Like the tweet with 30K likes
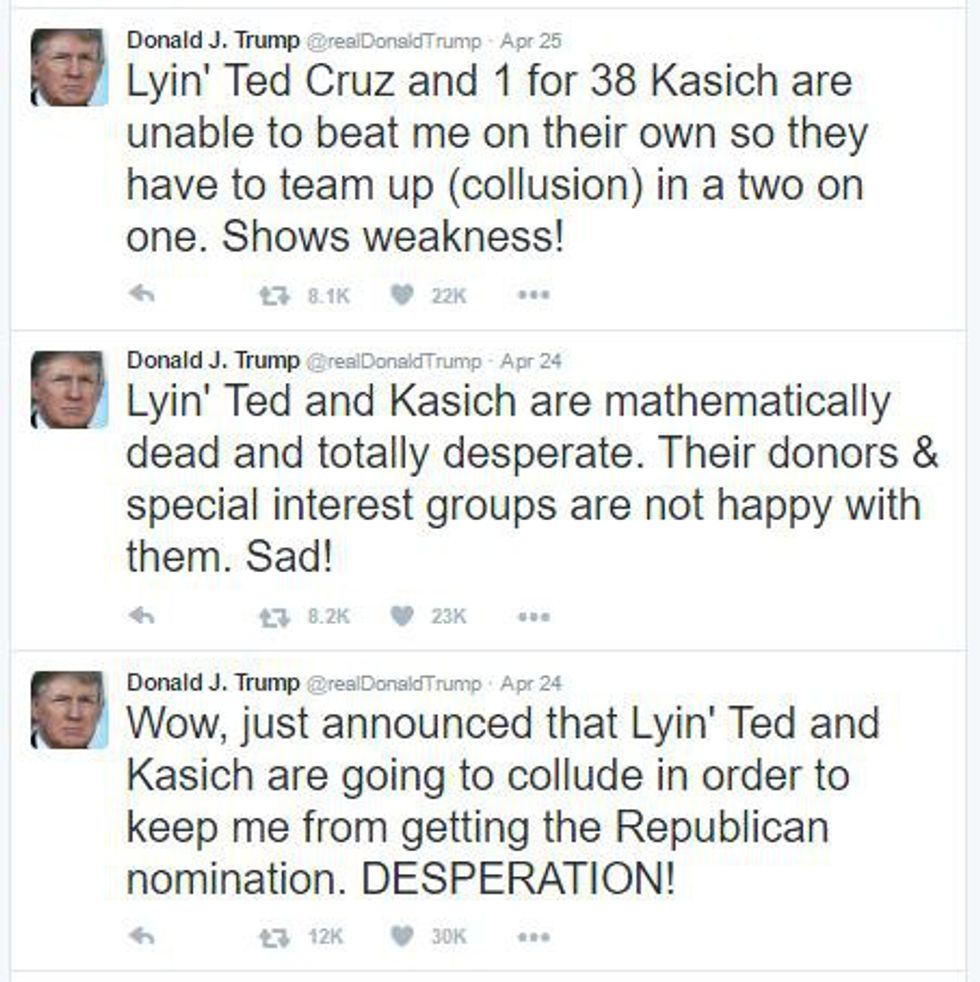 pos(401,937)
